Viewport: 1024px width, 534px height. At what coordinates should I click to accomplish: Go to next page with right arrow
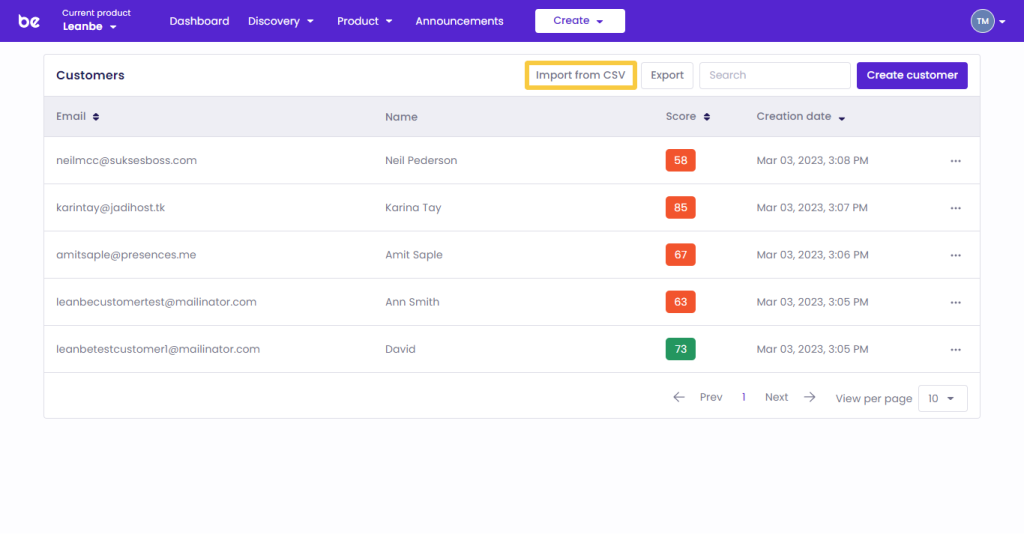(x=810, y=397)
